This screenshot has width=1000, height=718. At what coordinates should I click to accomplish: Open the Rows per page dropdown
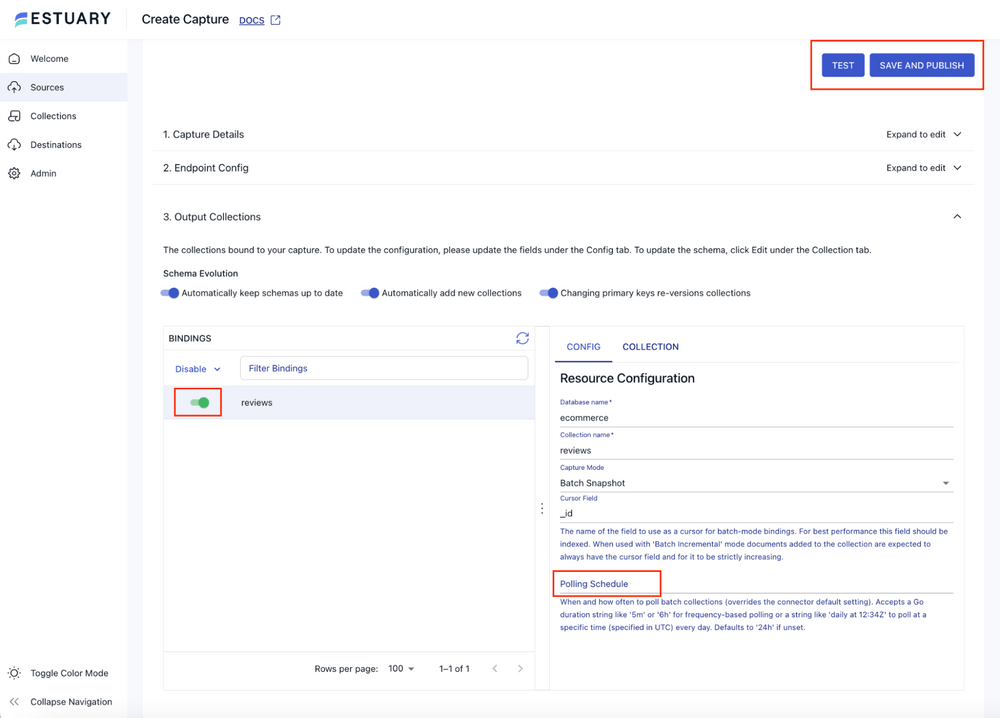[401, 669]
